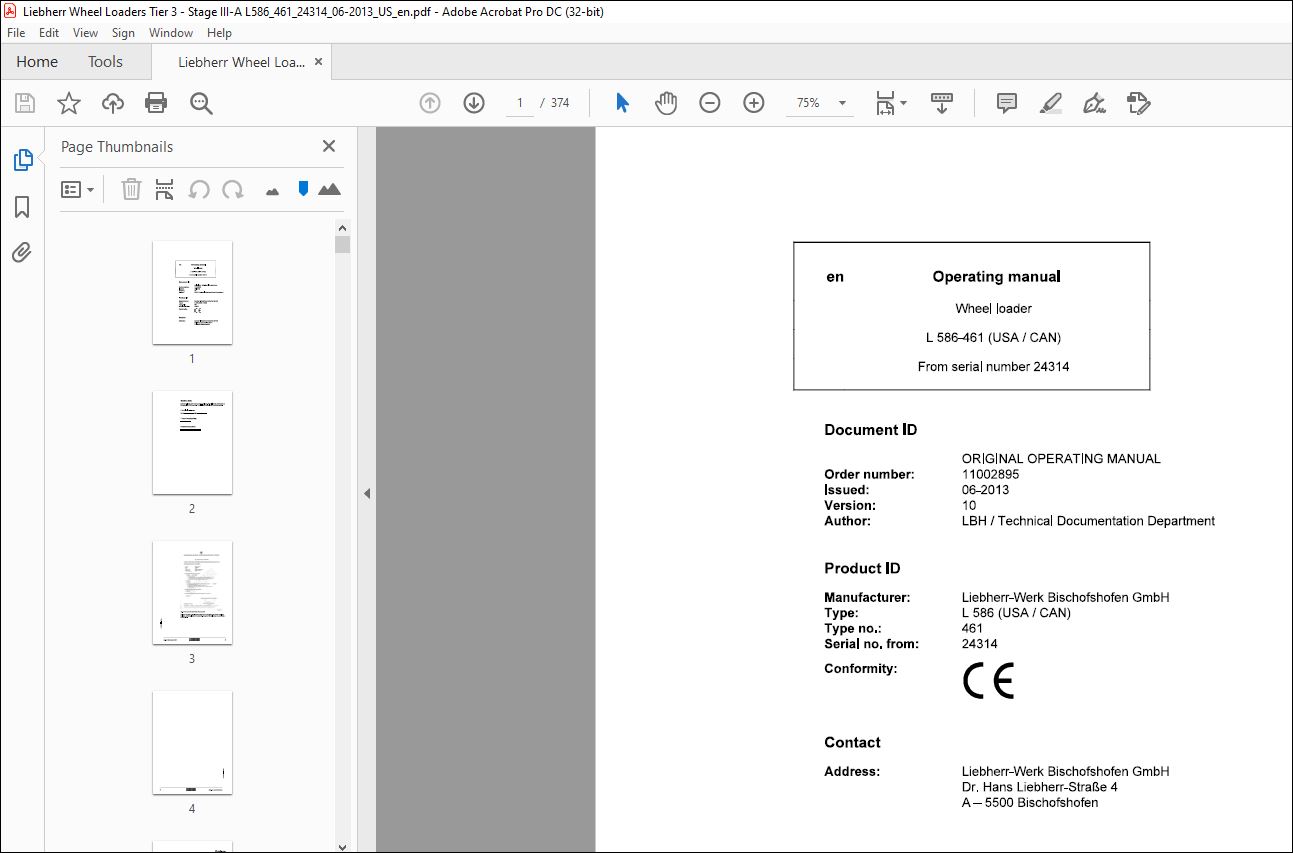Go to previous page arrow
The image size is (1293, 853).
tap(430, 103)
